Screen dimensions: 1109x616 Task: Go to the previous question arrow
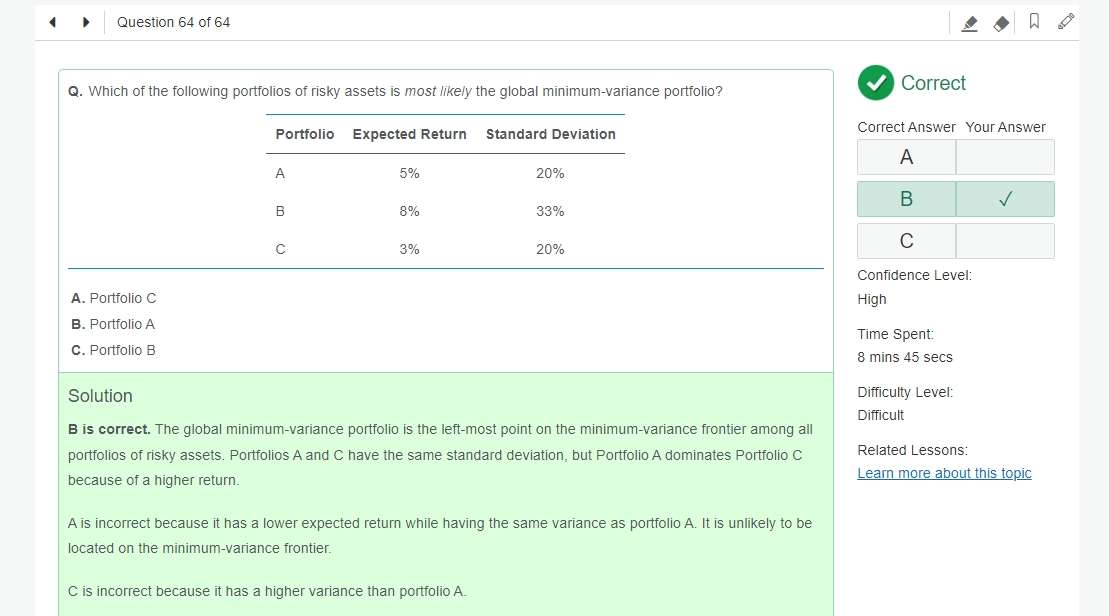(x=52, y=22)
